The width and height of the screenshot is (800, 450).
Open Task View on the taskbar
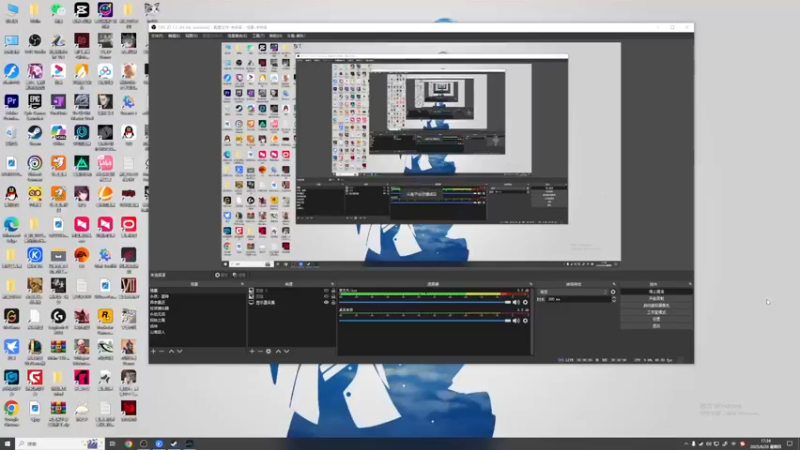pos(112,444)
